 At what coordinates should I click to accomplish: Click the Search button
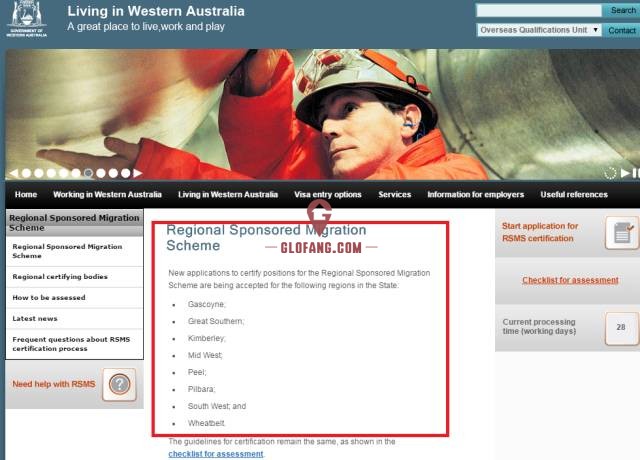[622, 10]
